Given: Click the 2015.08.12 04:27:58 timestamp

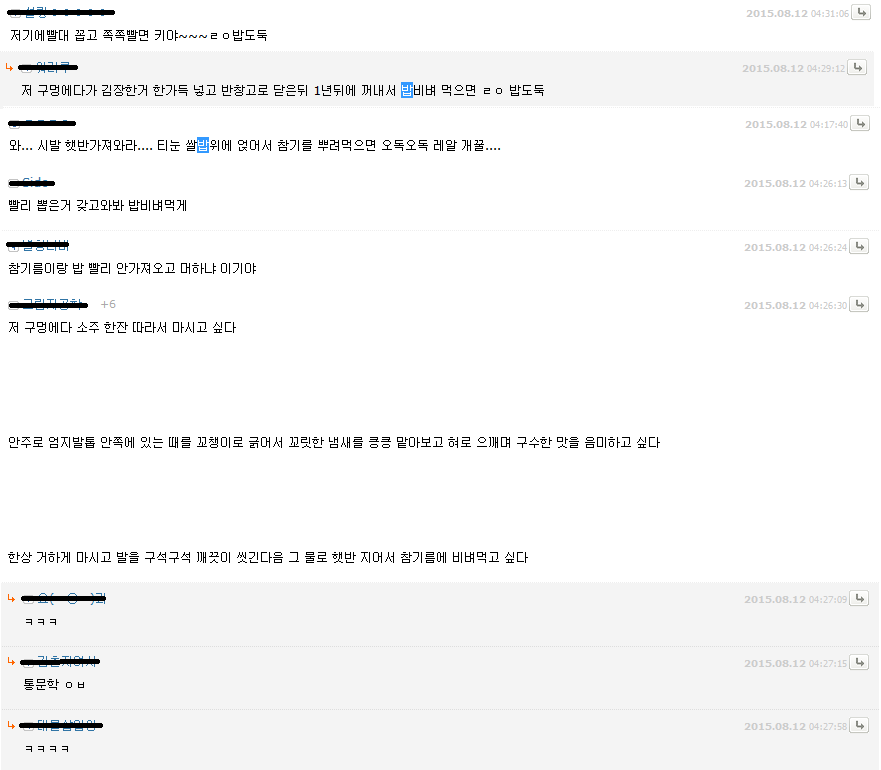Looking at the screenshot, I should pos(796,726).
